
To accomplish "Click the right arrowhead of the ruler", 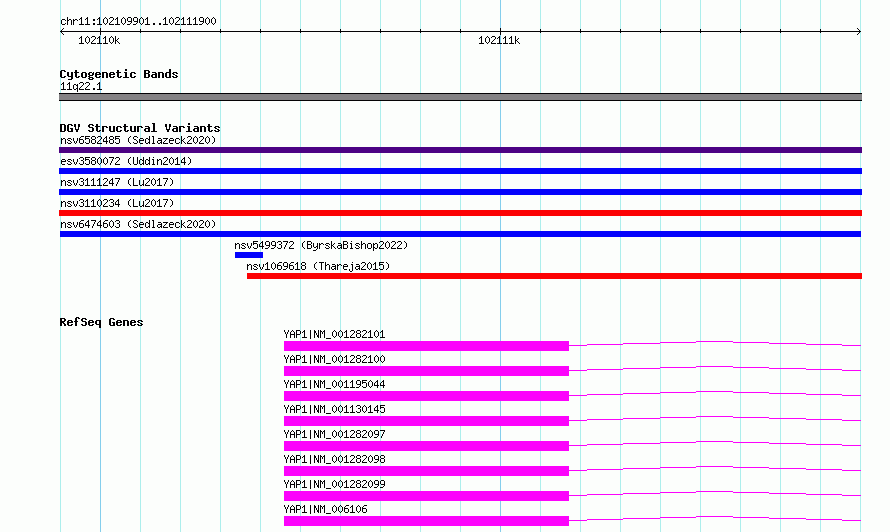I will click(x=859, y=32).
